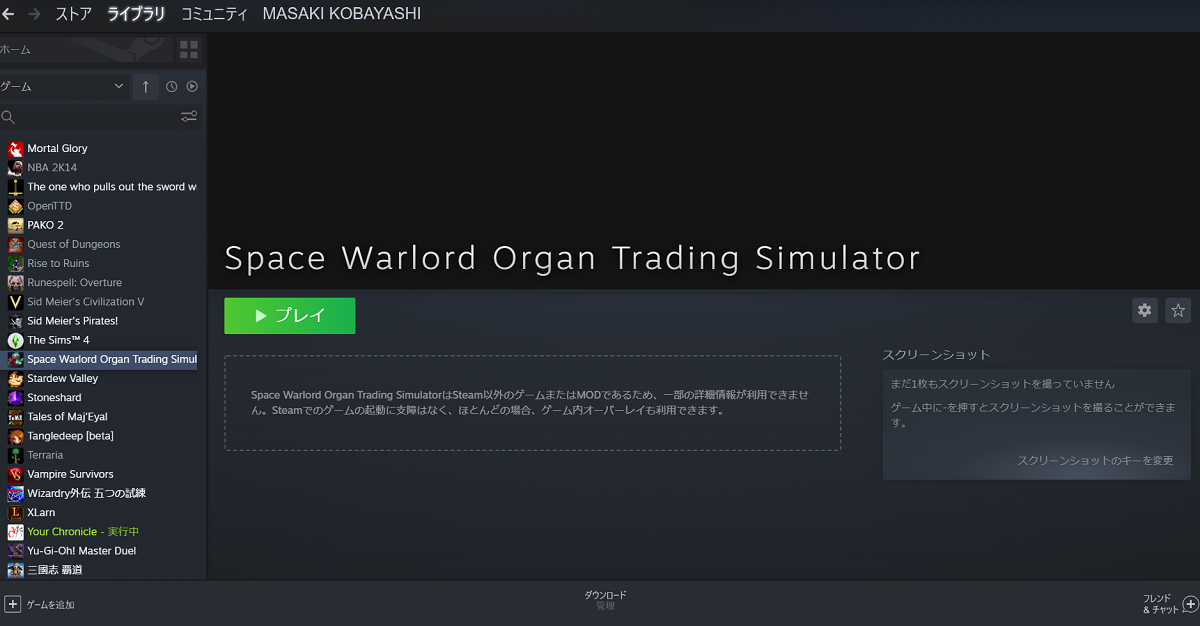The height and width of the screenshot is (626, 1200).
Task: Click Terraria game icon
Action: (x=16, y=455)
